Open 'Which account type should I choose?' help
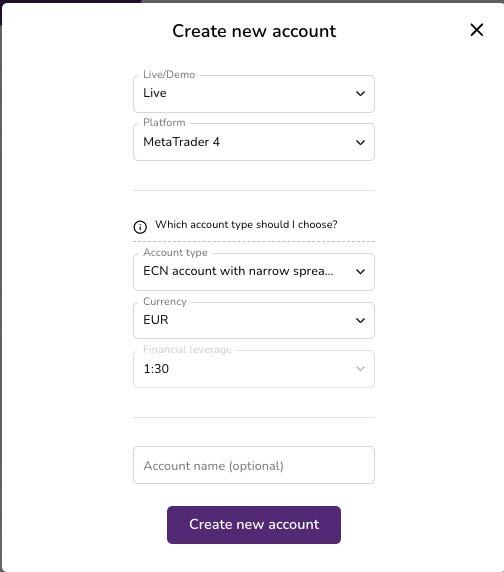Screen dimensions: 504x572 (x=246, y=224)
